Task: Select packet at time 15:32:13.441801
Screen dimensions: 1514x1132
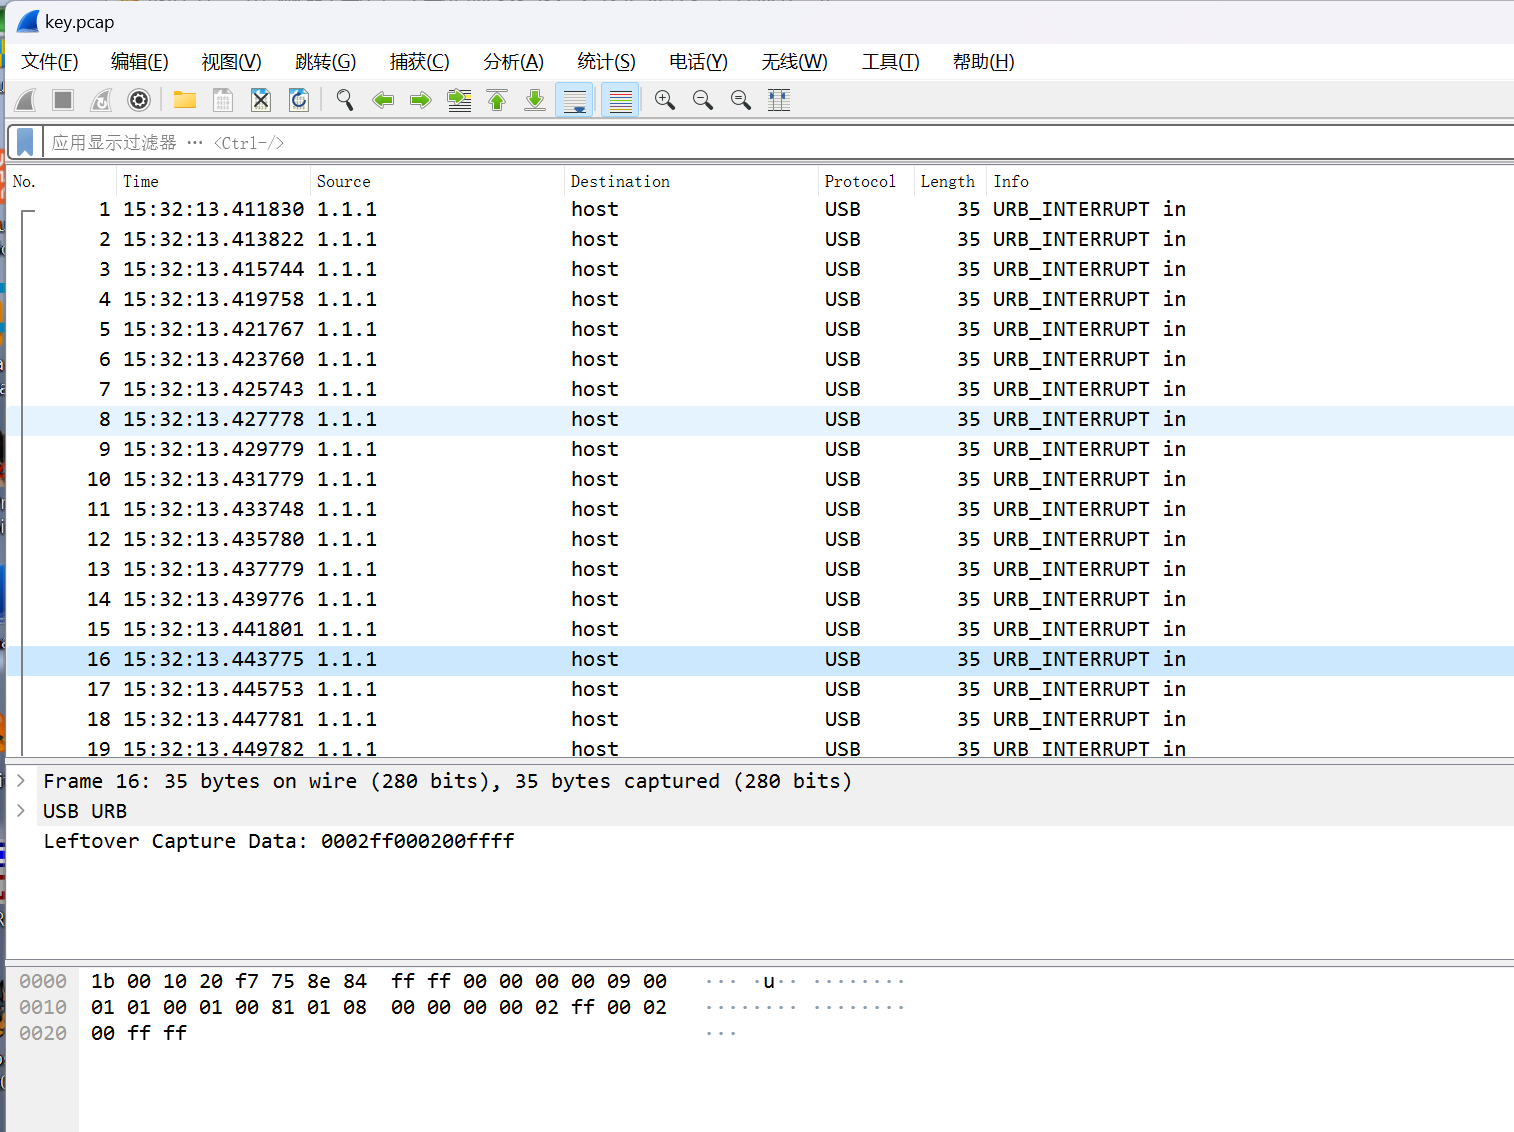Action: click(760, 629)
